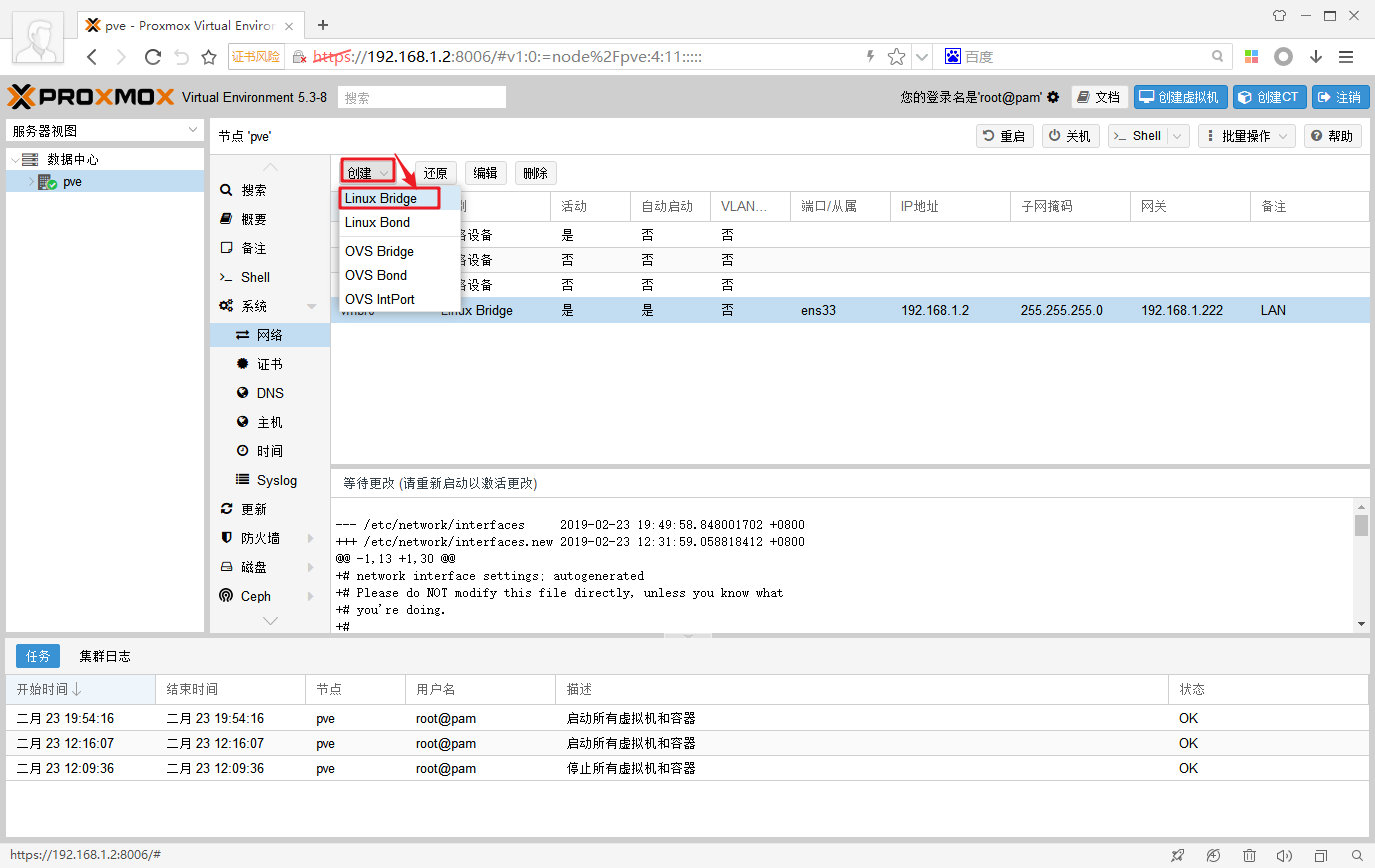Choose OVS Bridge from the create menu
Screen dimensions: 1375x868
pyautogui.click(x=397, y=251)
